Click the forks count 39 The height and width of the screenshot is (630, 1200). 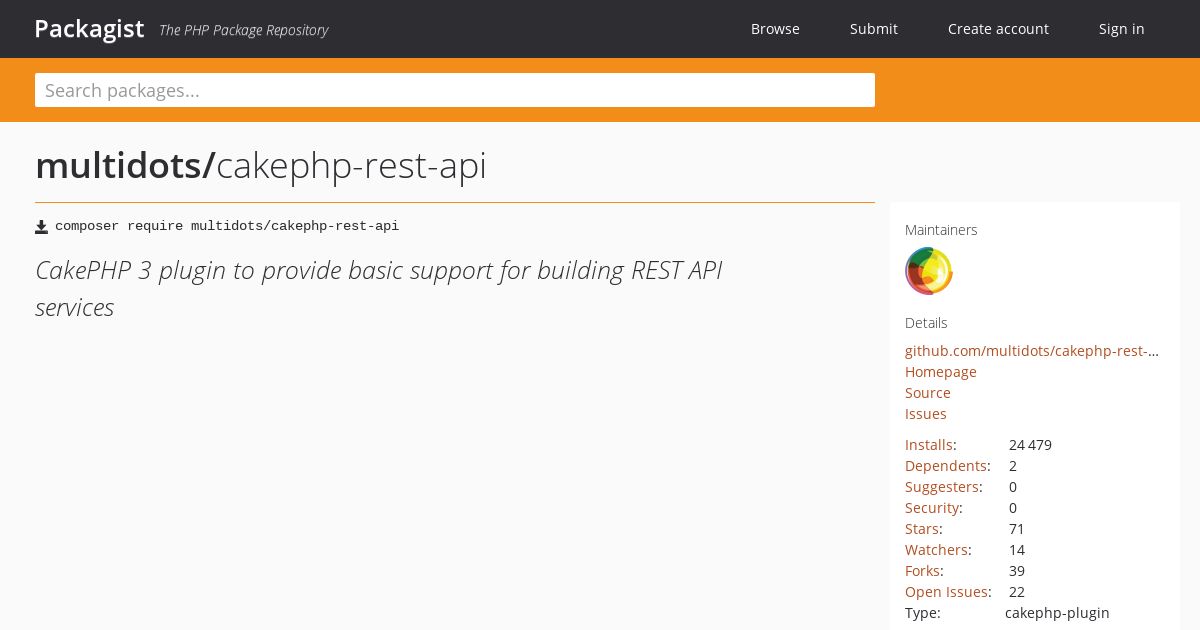click(1017, 571)
